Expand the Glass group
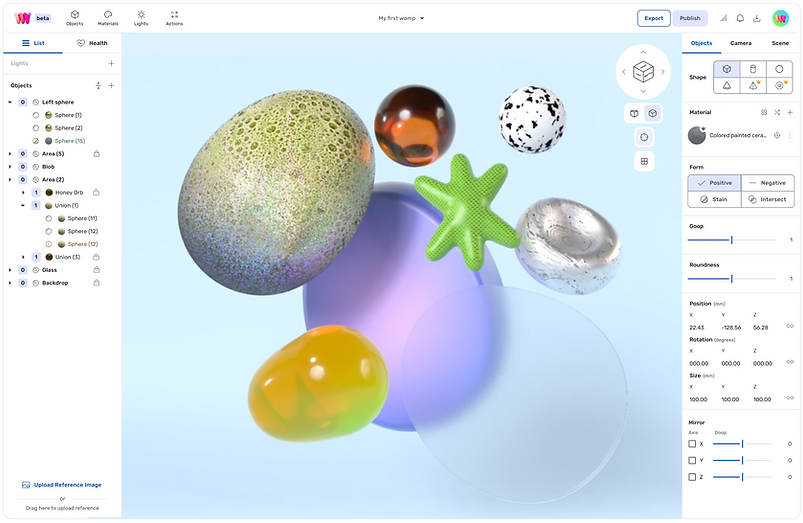The width and height of the screenshot is (803, 523). click(x=10, y=270)
